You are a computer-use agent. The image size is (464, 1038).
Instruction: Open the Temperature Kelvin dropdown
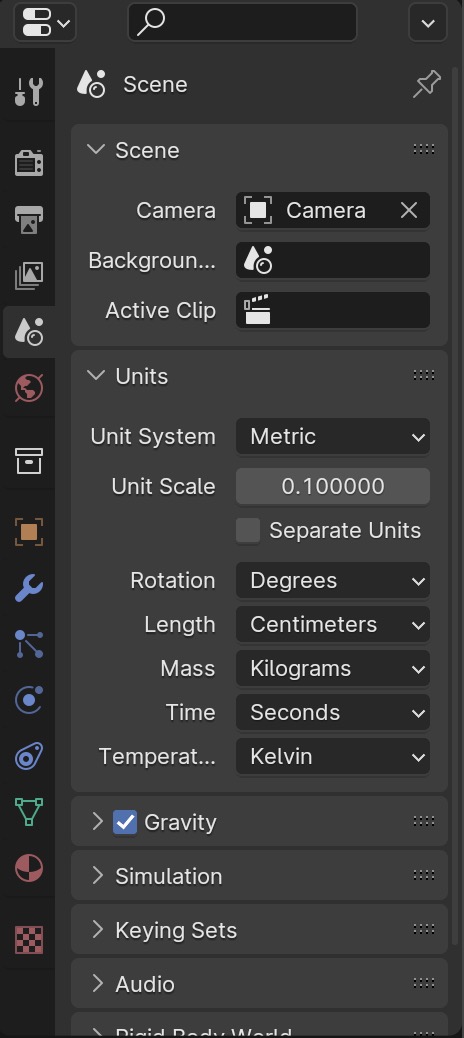pyautogui.click(x=333, y=757)
